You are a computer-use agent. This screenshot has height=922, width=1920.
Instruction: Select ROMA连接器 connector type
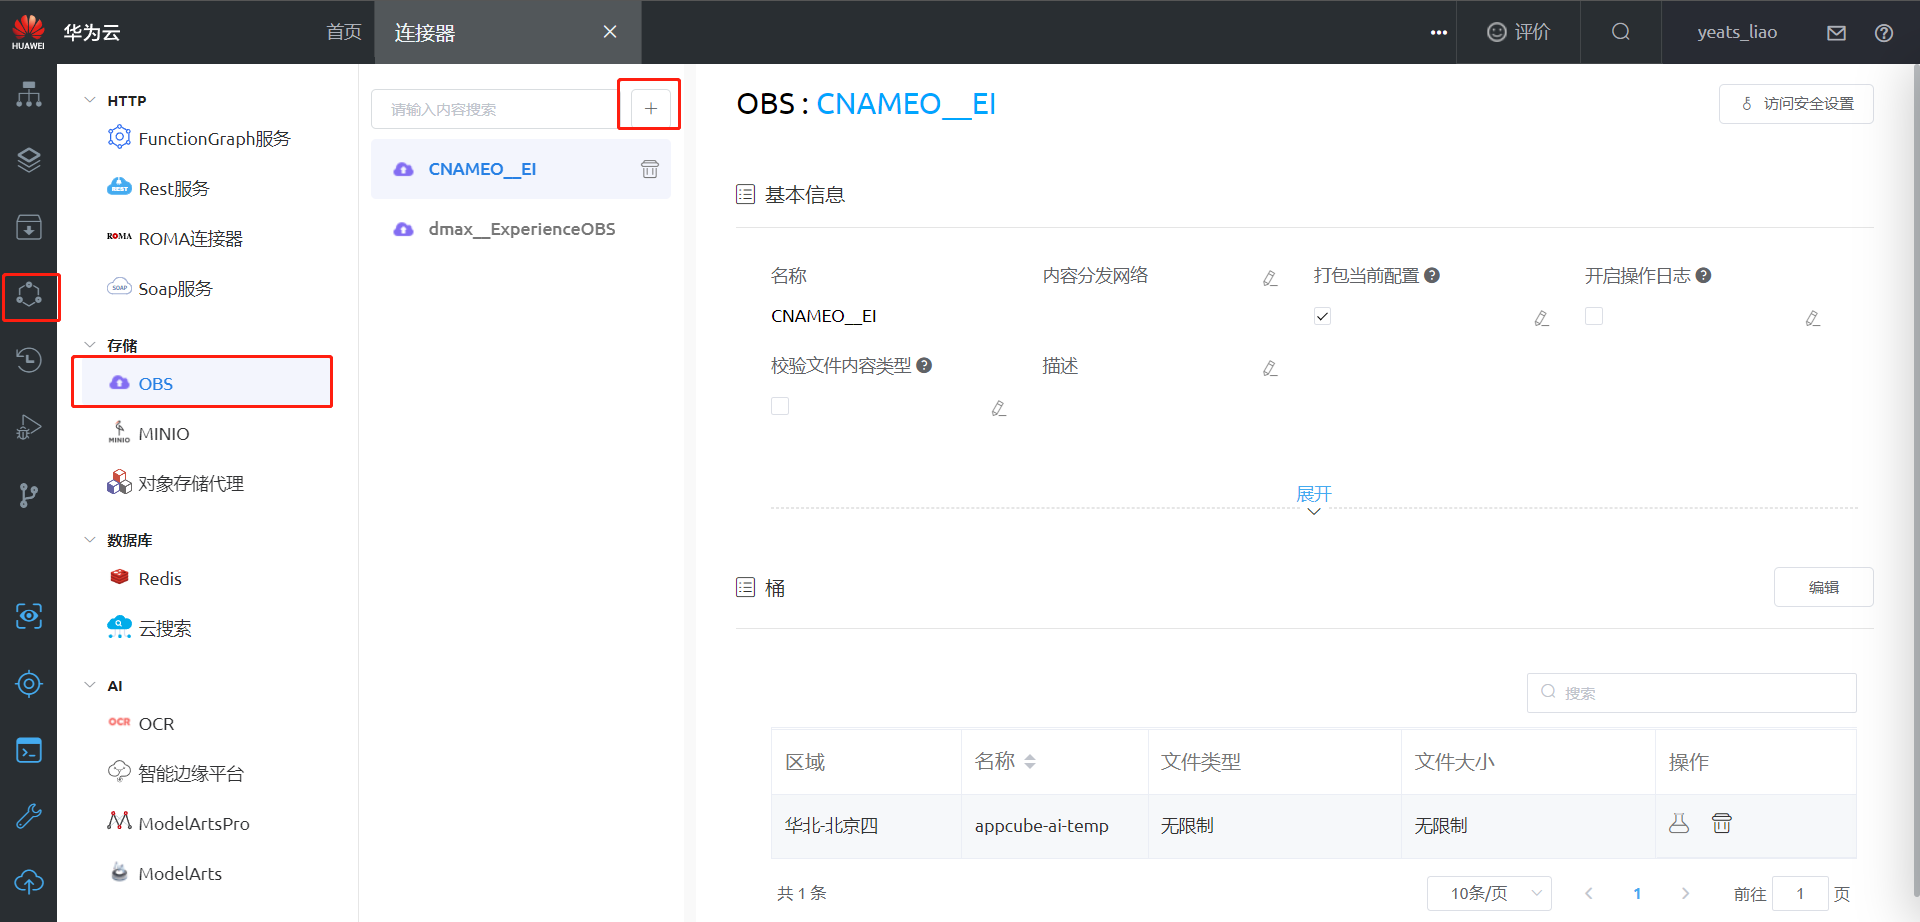[x=175, y=238]
